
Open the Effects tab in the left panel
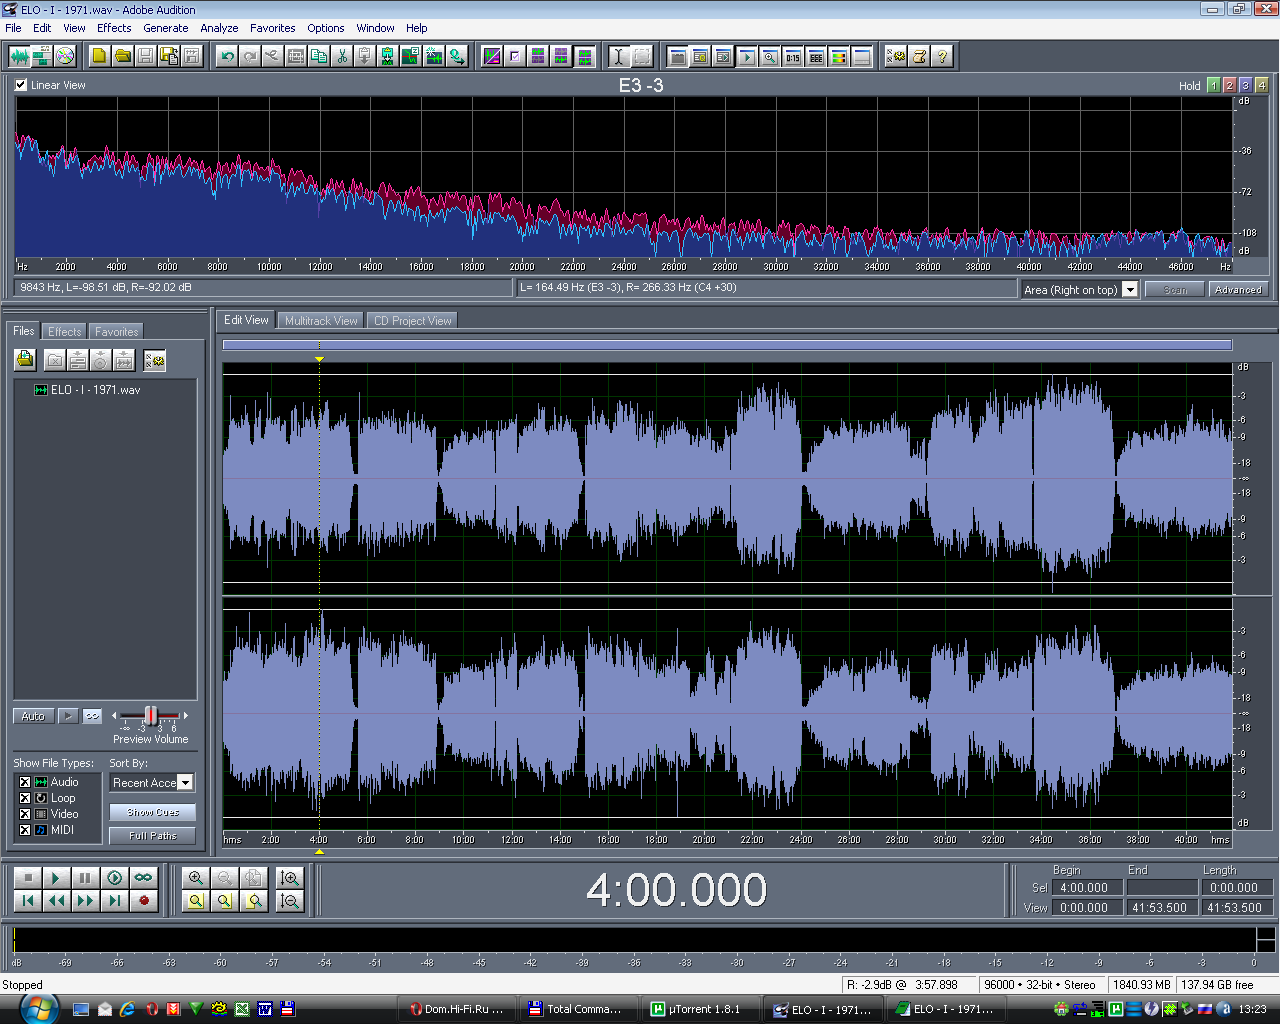(x=65, y=332)
